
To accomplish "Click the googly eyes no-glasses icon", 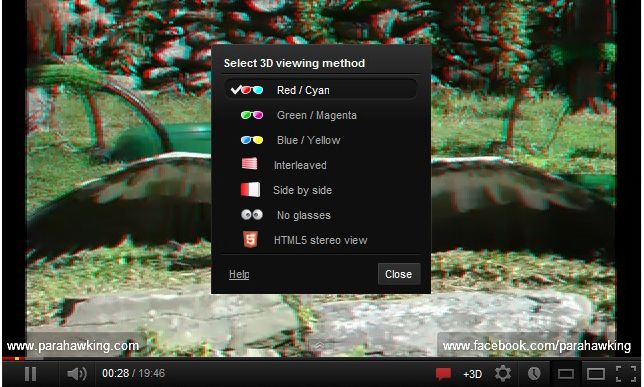I will [x=252, y=214].
